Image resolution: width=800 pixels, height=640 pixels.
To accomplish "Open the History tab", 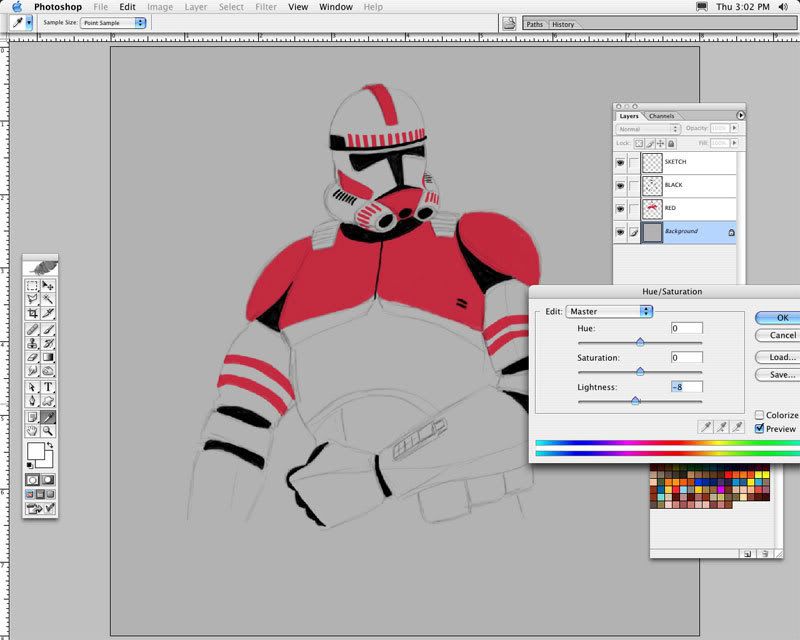I will tap(563, 24).
